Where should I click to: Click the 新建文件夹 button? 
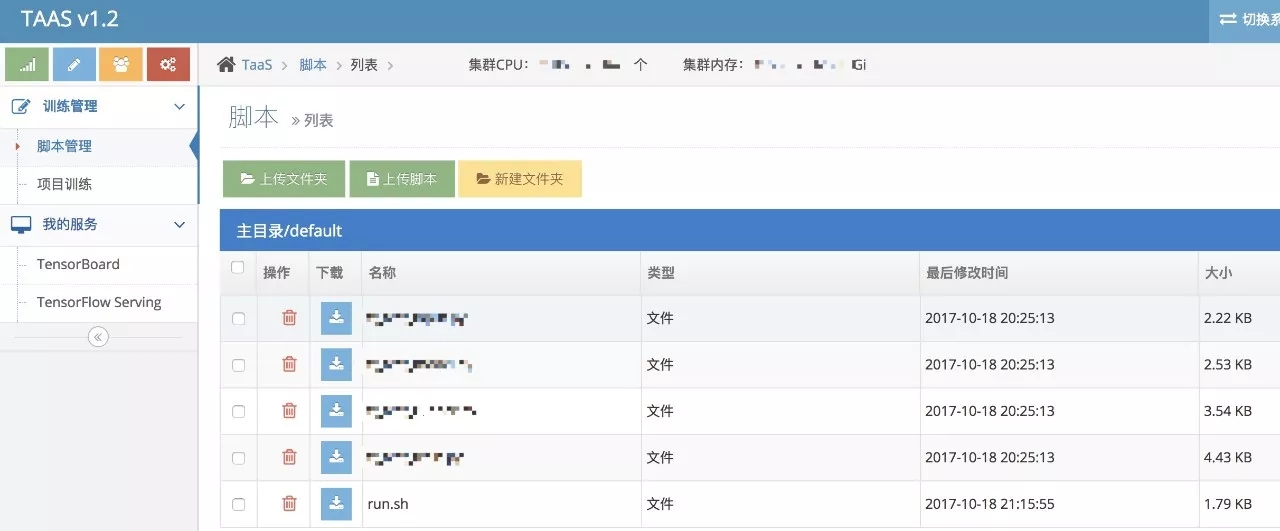tap(520, 179)
